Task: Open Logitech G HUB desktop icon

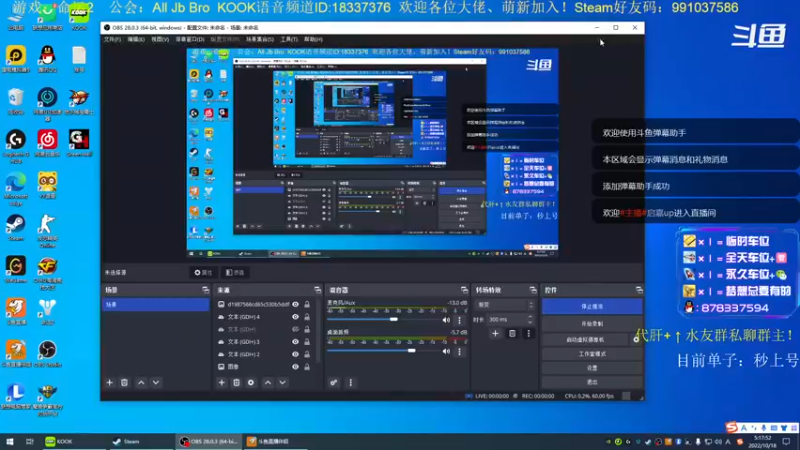Action: 15,146
